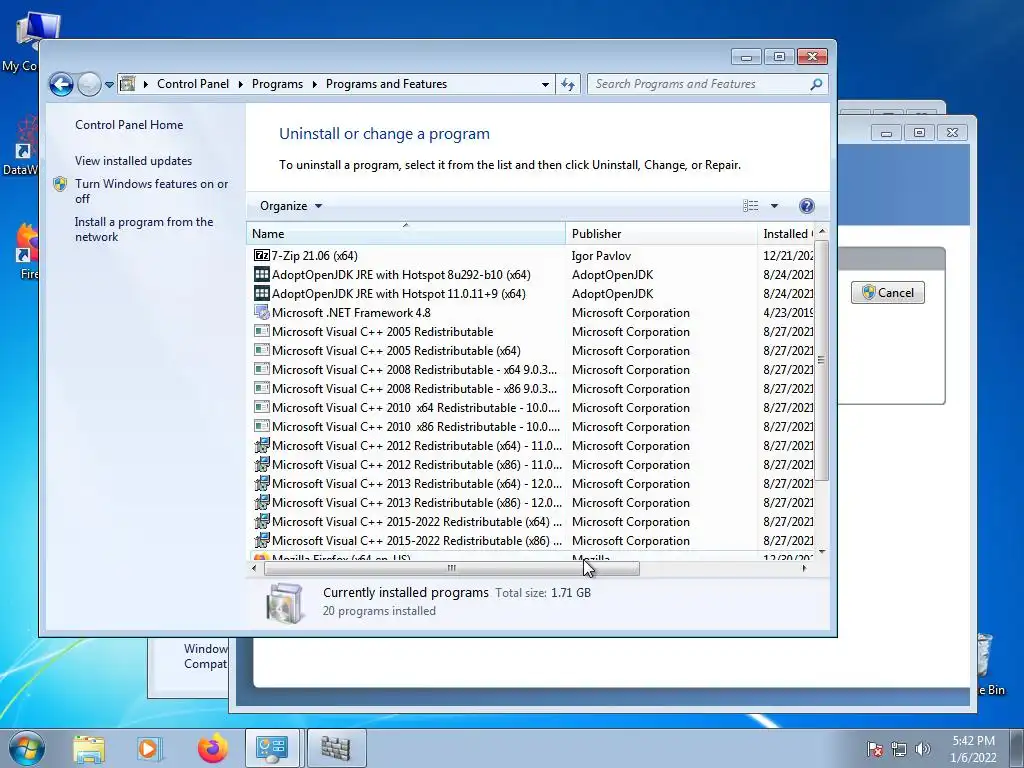
Task: Select Visual C++ 2012 (x86) 11.0 icon
Action: pos(261,465)
